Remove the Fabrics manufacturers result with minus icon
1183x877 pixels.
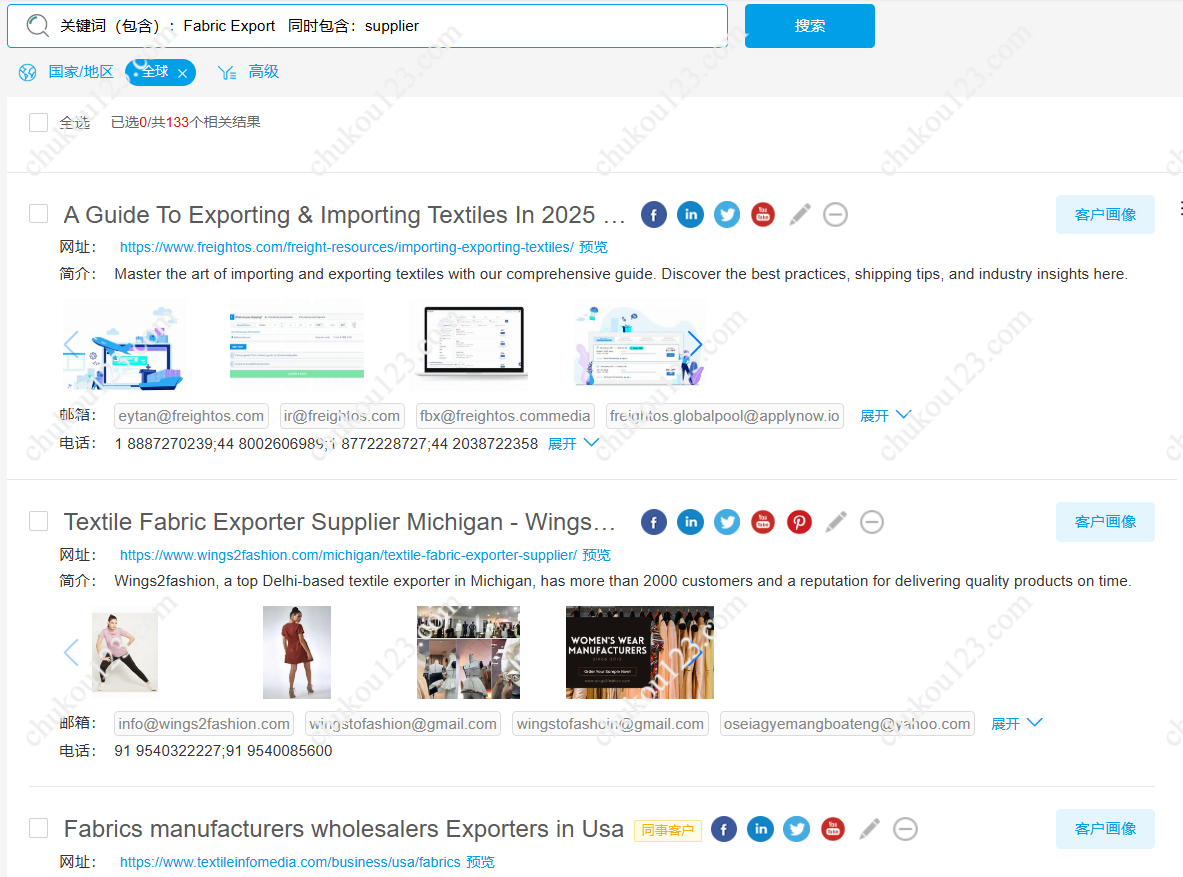905,829
